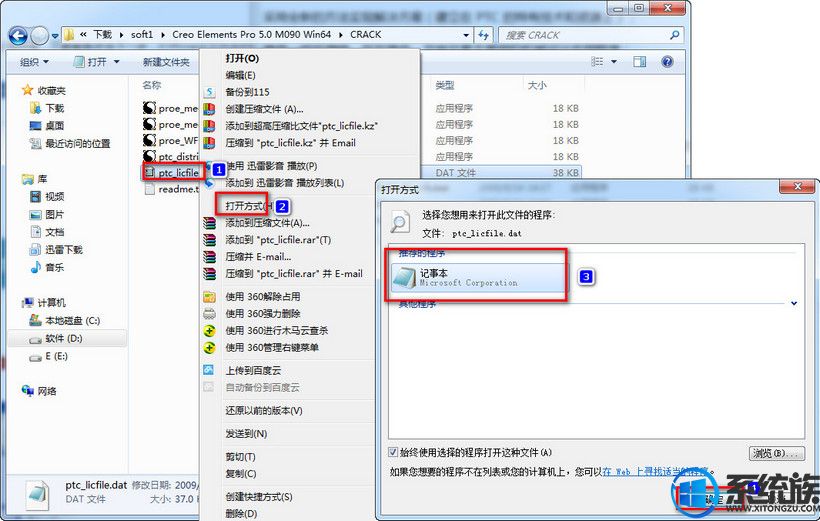820x521 pixels.
Task: Click the 新建文件夹 toolbar button
Action: (x=166, y=62)
